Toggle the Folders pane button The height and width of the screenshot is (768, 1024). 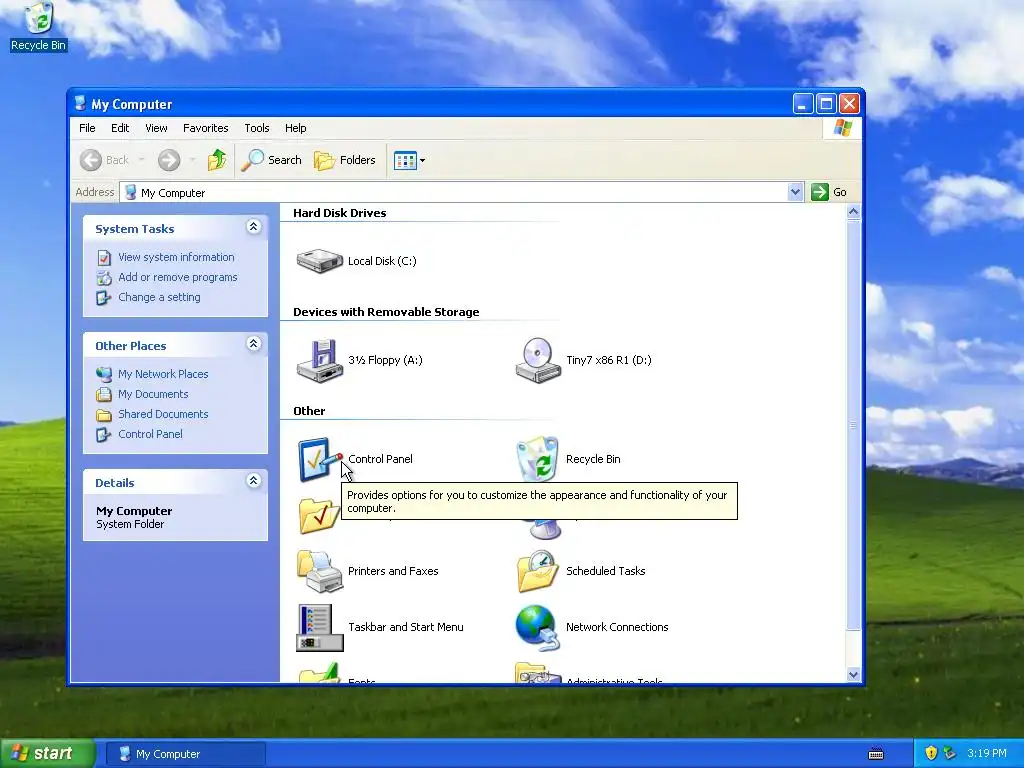click(x=345, y=160)
